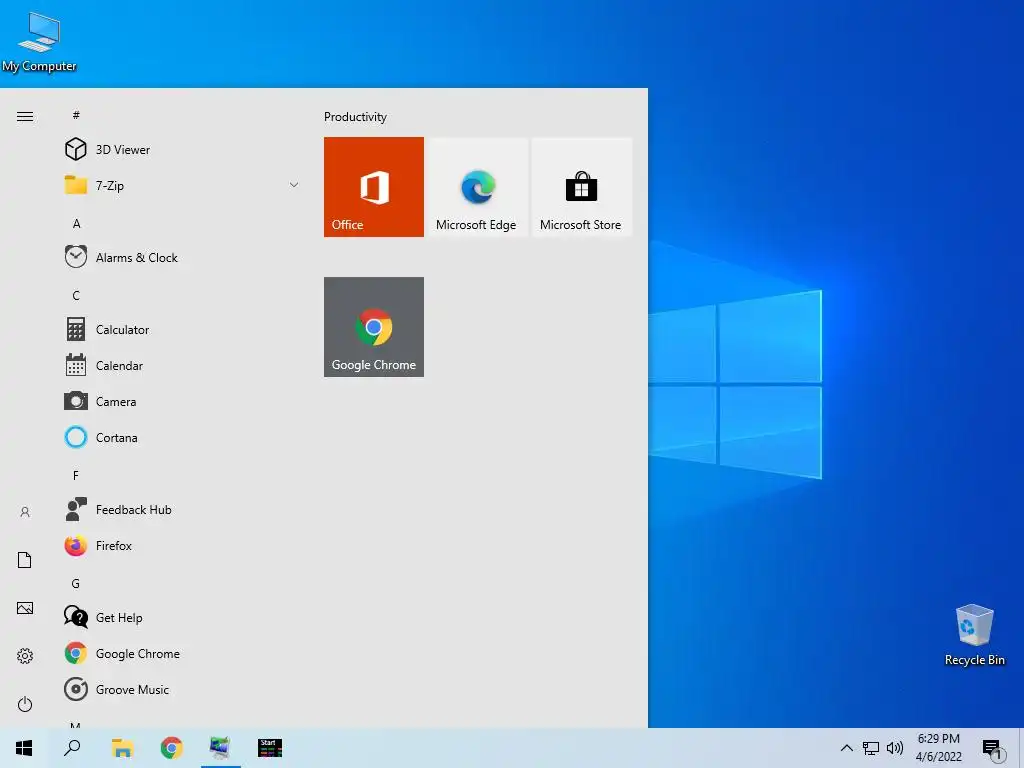
Task: Open Google Chrome from the taskbar
Action: click(171, 748)
